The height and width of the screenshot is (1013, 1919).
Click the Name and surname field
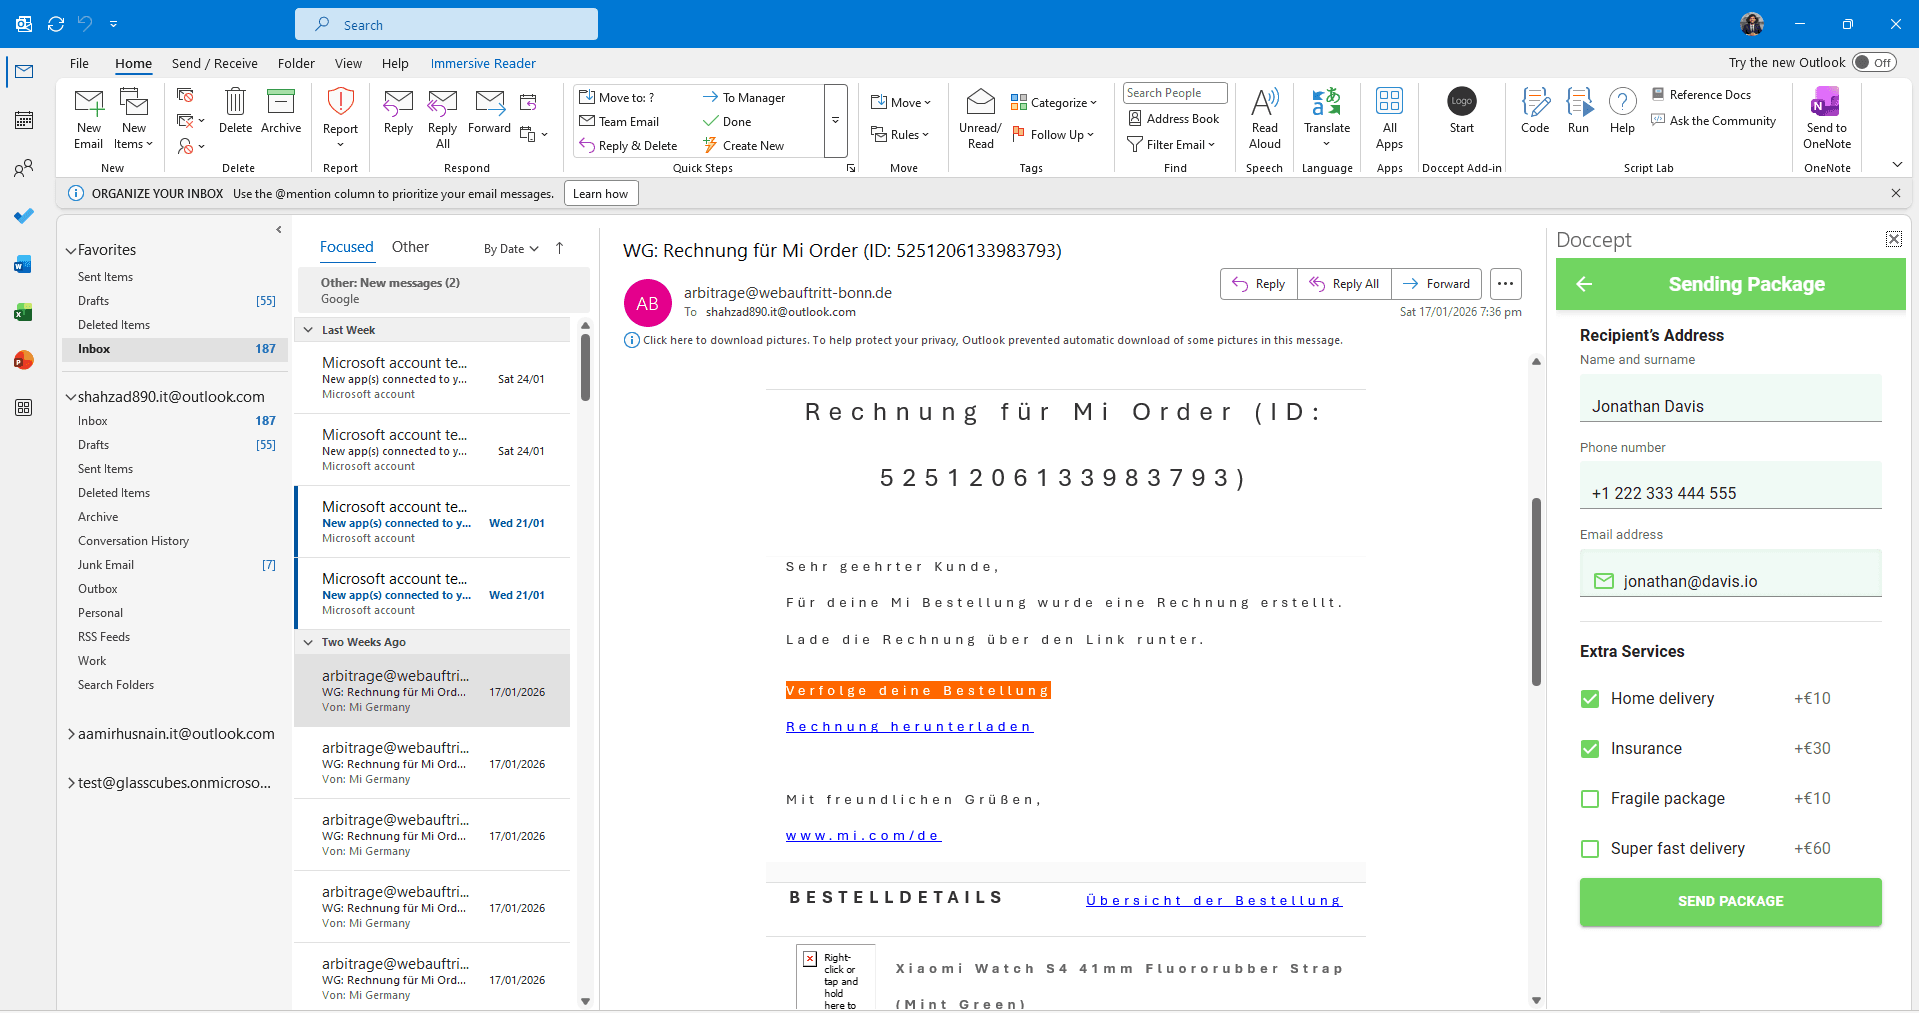pyautogui.click(x=1730, y=398)
